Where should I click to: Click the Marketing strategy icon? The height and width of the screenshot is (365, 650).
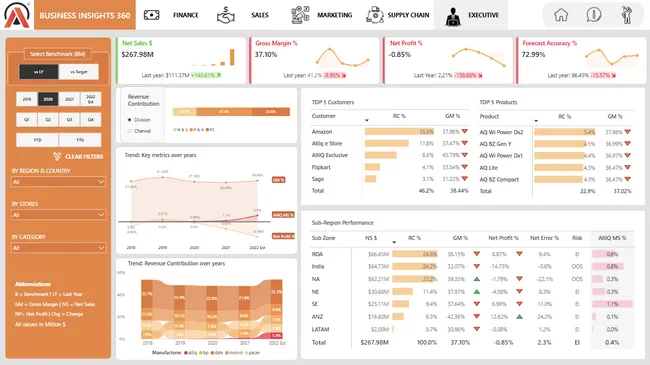[300, 15]
